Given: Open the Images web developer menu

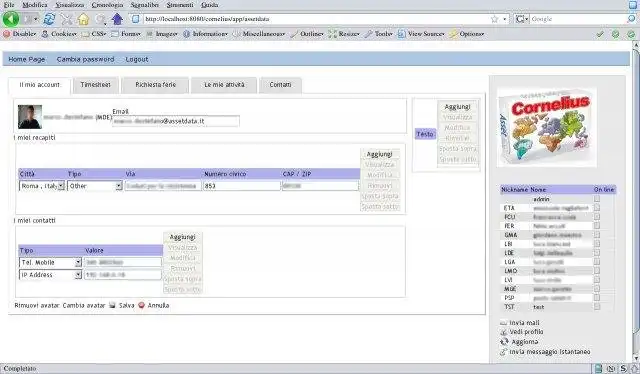Looking at the screenshot, I should [162, 34].
